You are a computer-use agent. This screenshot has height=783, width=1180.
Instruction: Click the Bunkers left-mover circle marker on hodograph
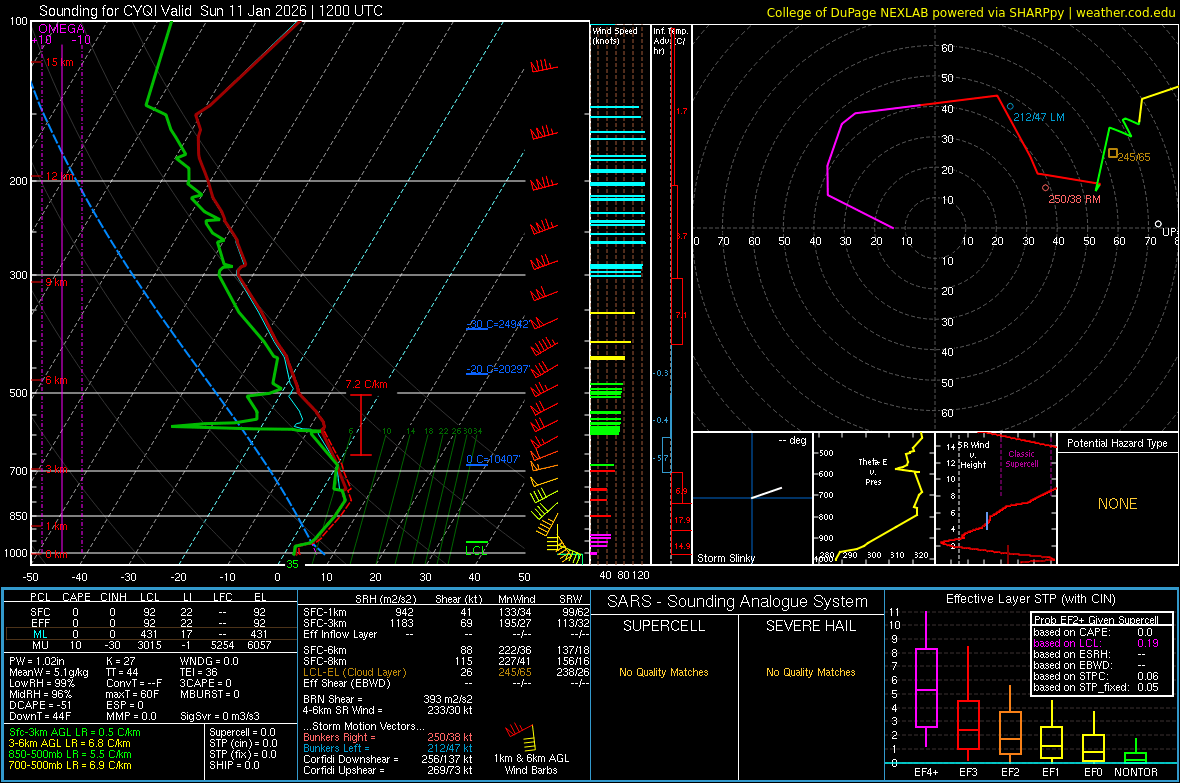(x=1010, y=107)
